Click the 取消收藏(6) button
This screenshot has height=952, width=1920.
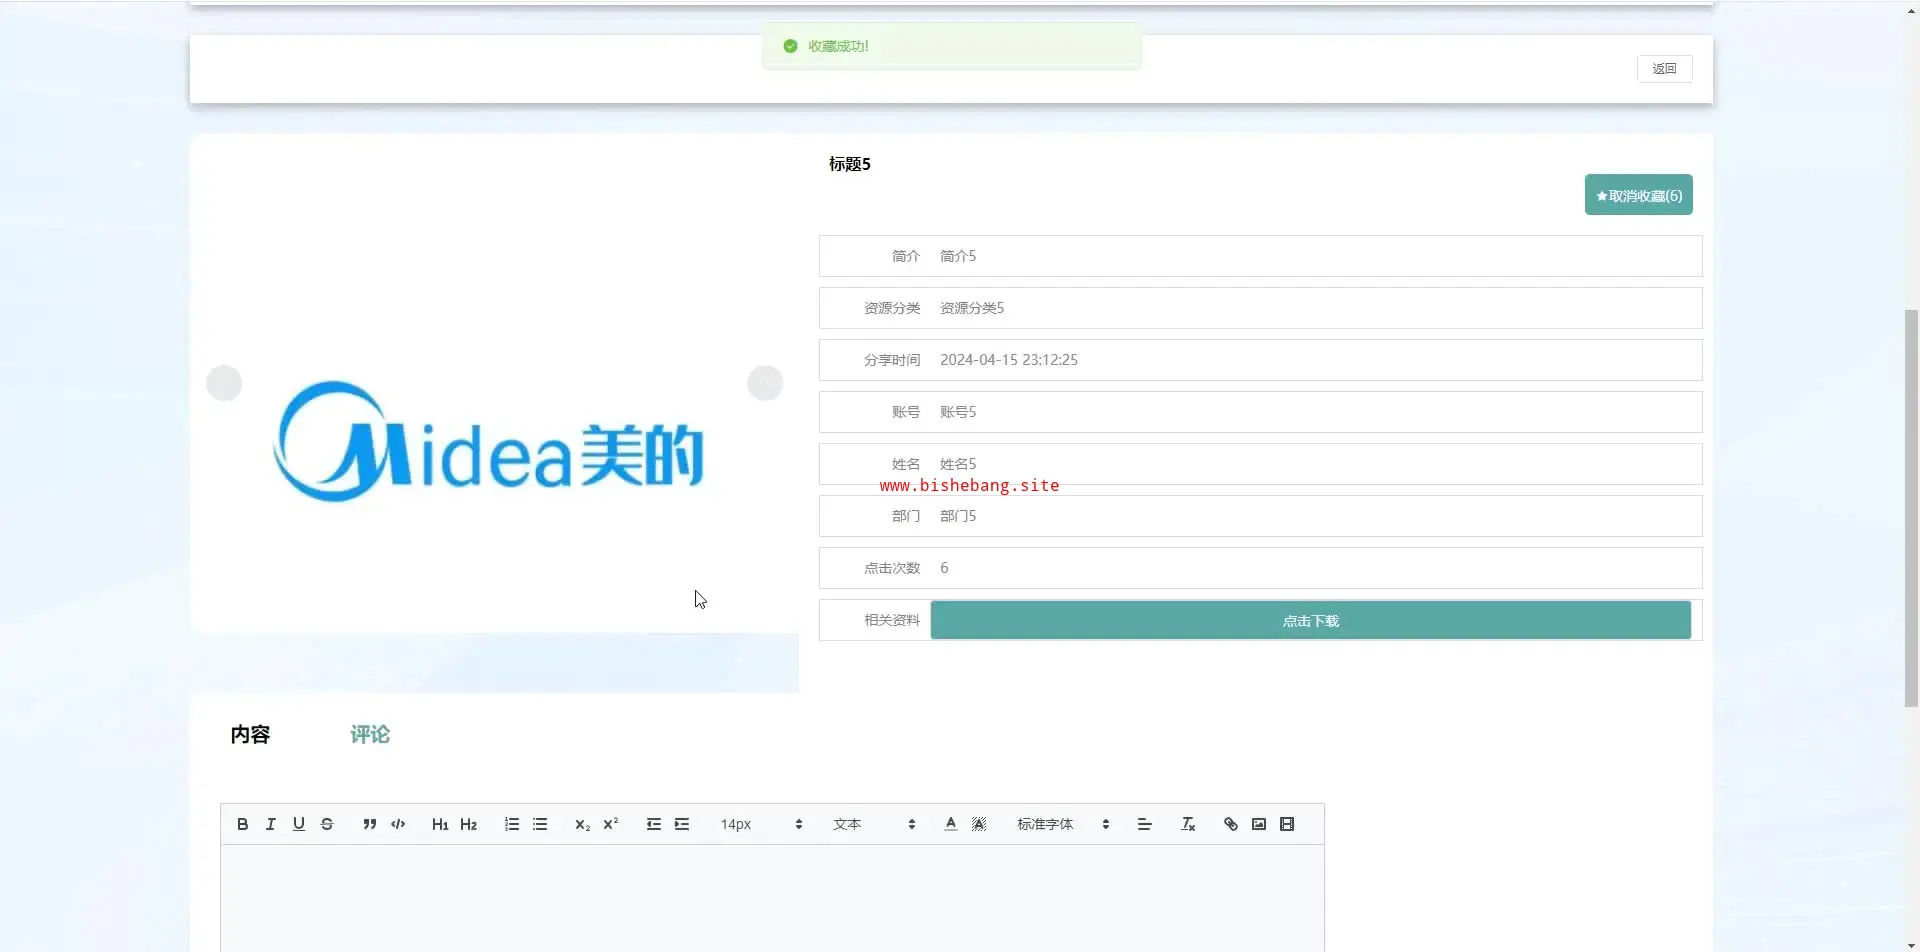click(1639, 195)
